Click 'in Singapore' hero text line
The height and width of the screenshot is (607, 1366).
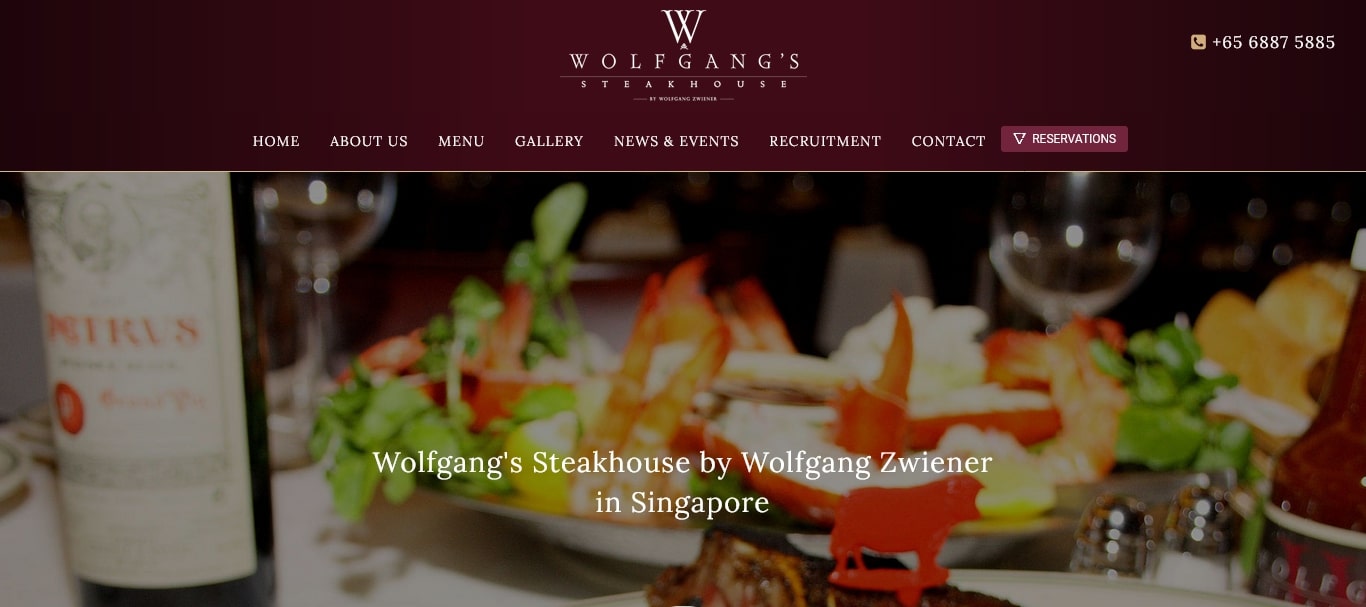click(x=682, y=502)
